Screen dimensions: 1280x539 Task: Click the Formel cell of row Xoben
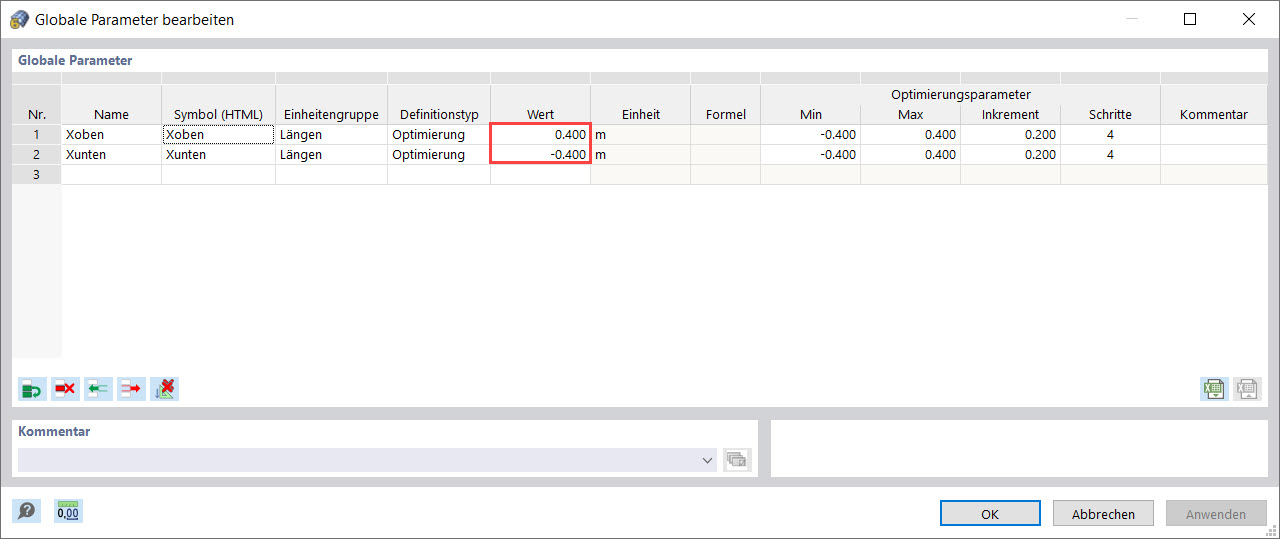(x=725, y=134)
